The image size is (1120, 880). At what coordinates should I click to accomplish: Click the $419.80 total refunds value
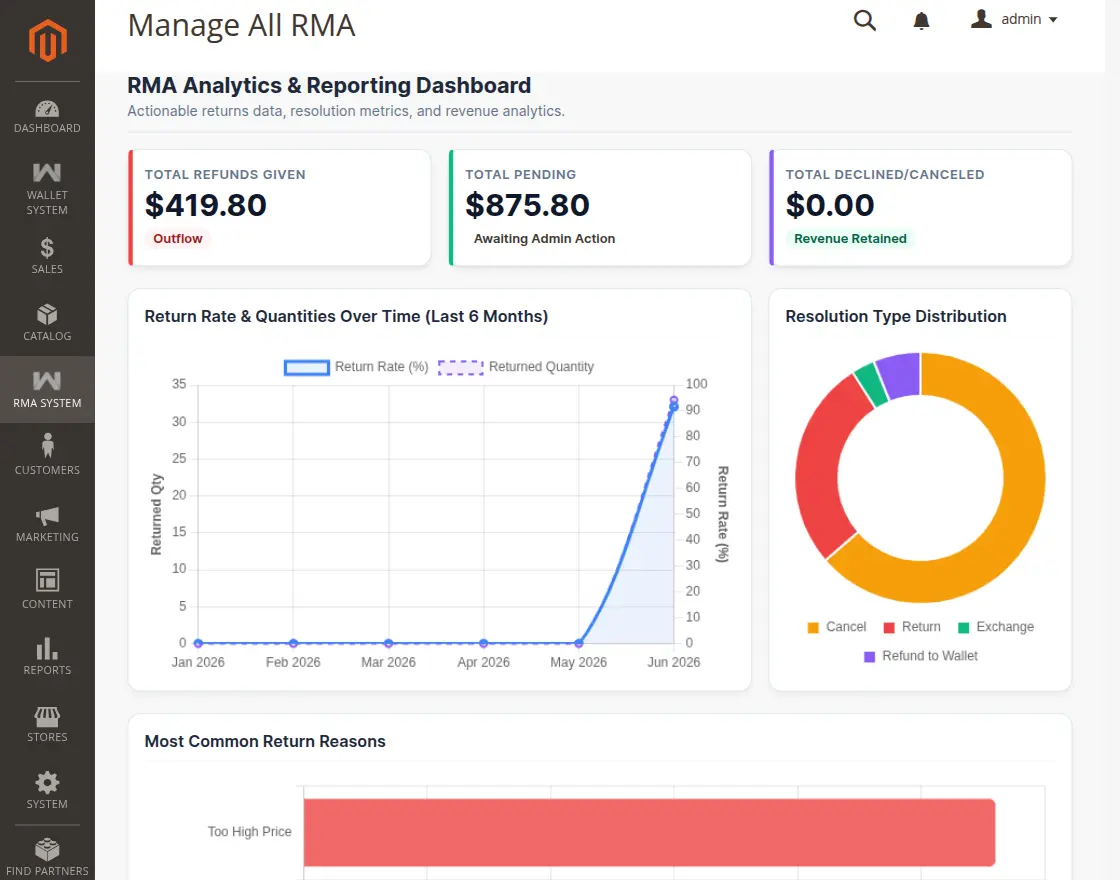[x=206, y=205]
